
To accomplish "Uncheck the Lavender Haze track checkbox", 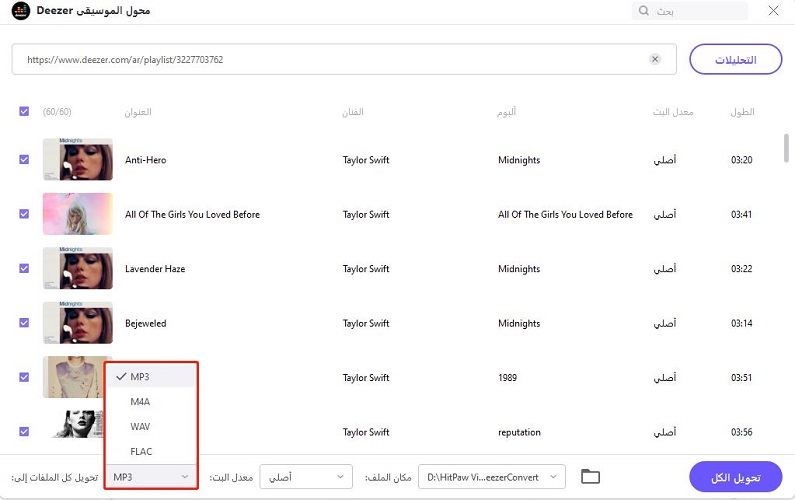I will (24, 268).
